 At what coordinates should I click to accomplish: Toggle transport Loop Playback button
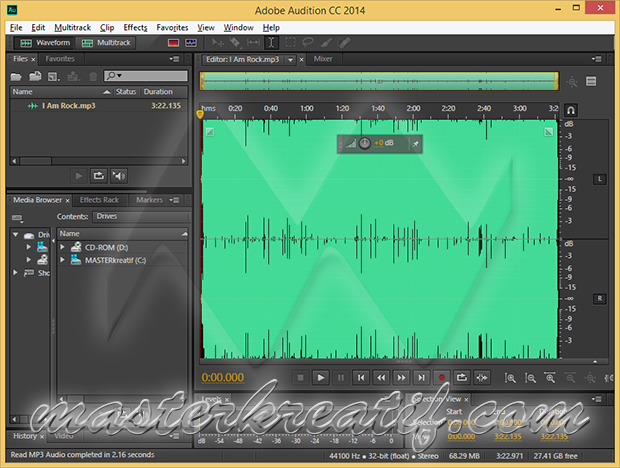click(462, 378)
